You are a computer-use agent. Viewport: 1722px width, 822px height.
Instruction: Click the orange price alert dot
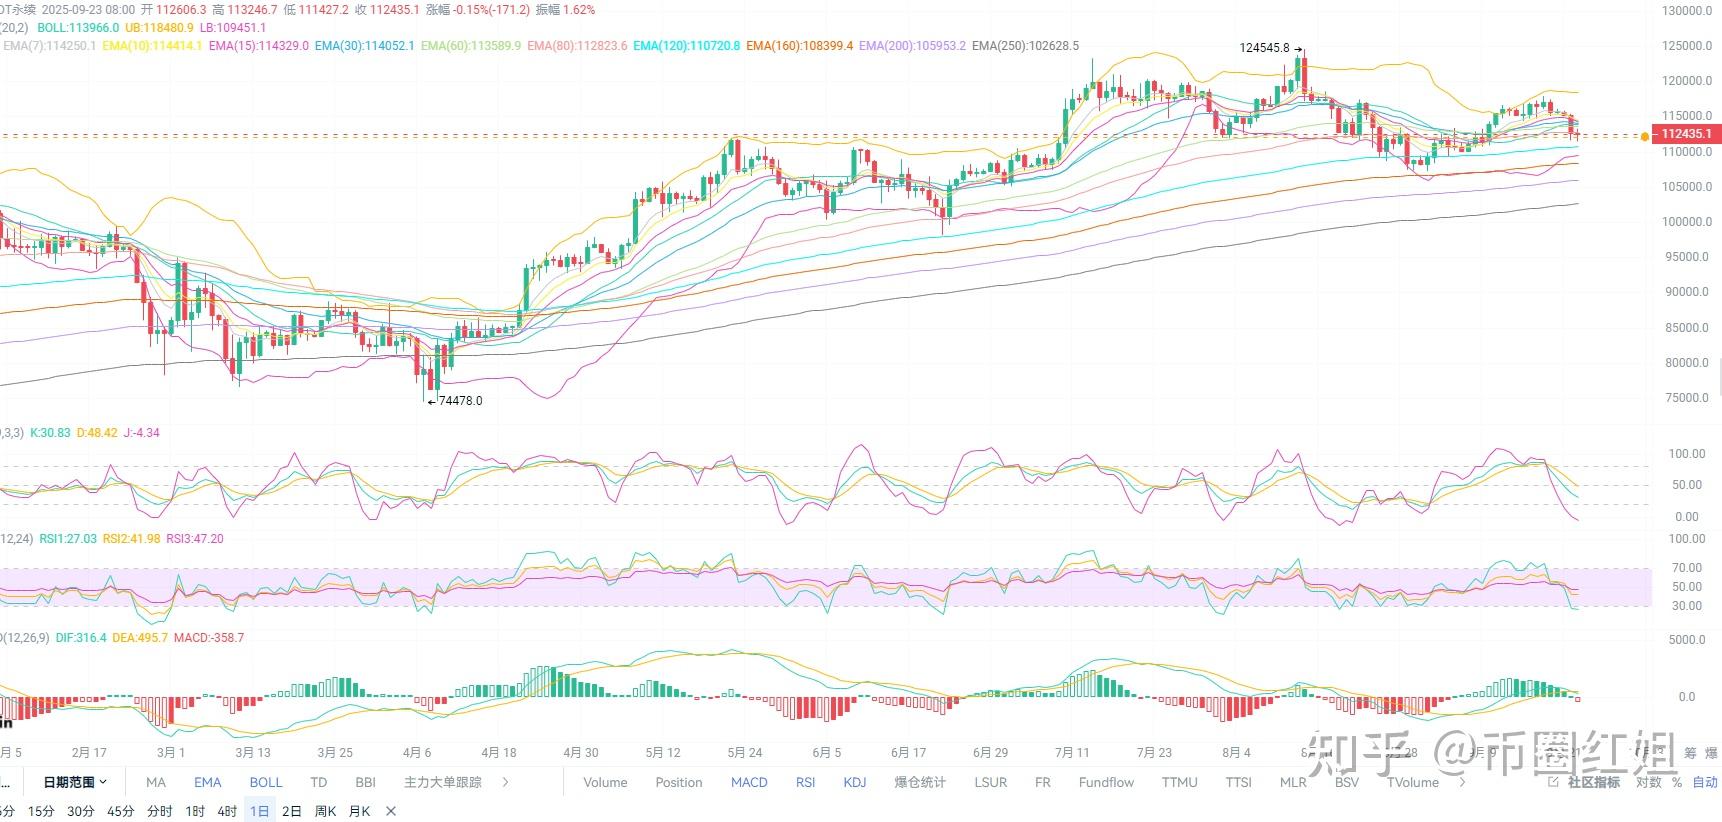(1645, 136)
